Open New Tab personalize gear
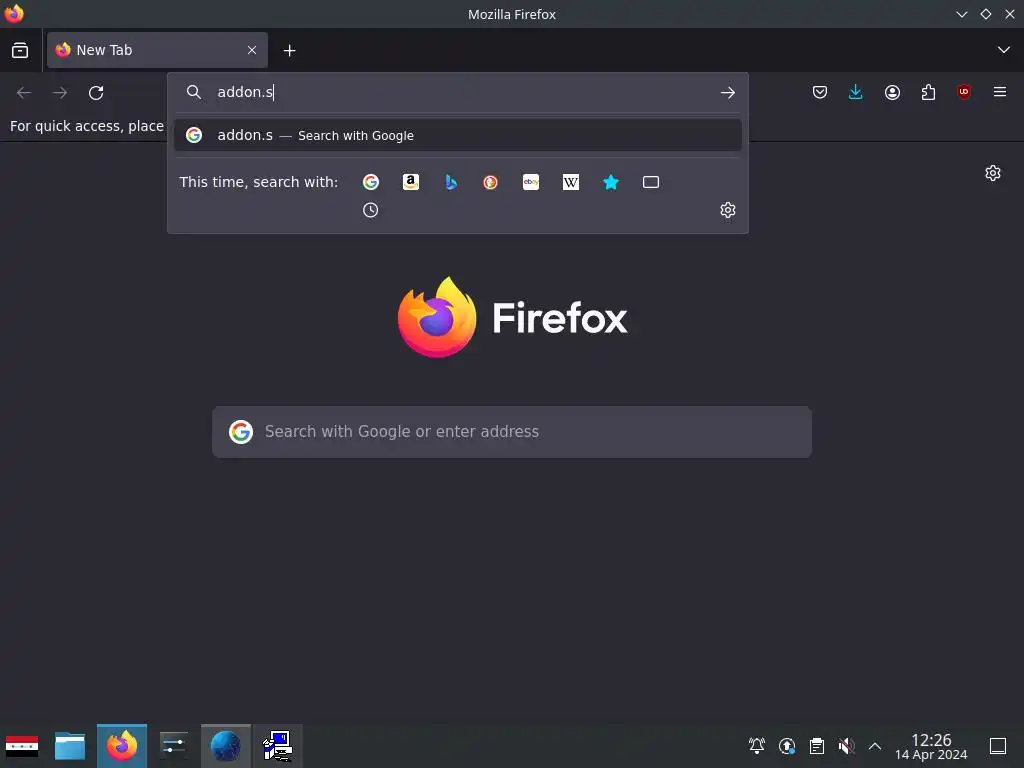1024x768 pixels. (x=993, y=173)
